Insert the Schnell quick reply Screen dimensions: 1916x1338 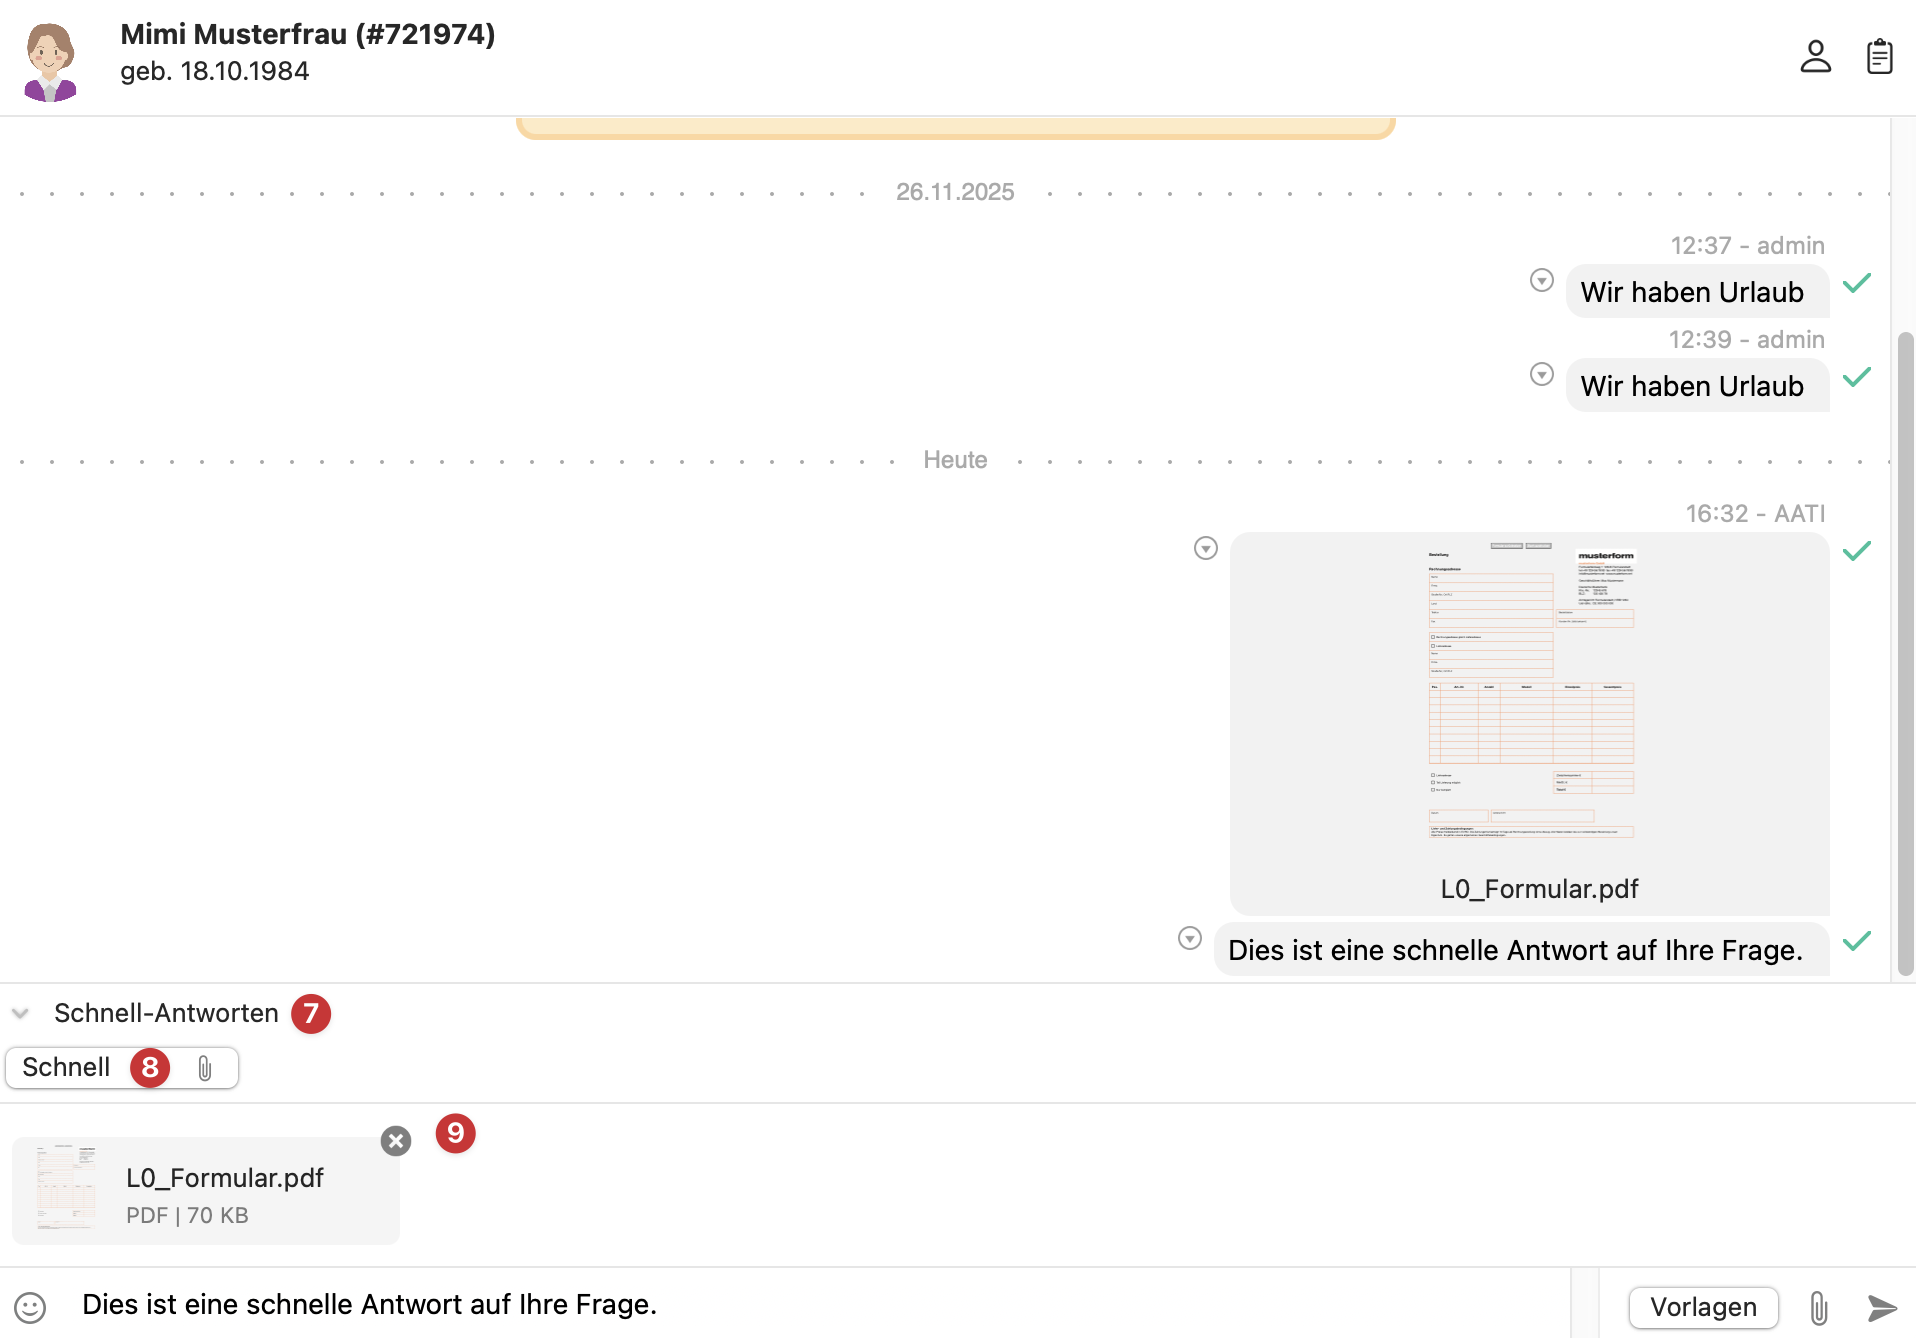(x=67, y=1068)
